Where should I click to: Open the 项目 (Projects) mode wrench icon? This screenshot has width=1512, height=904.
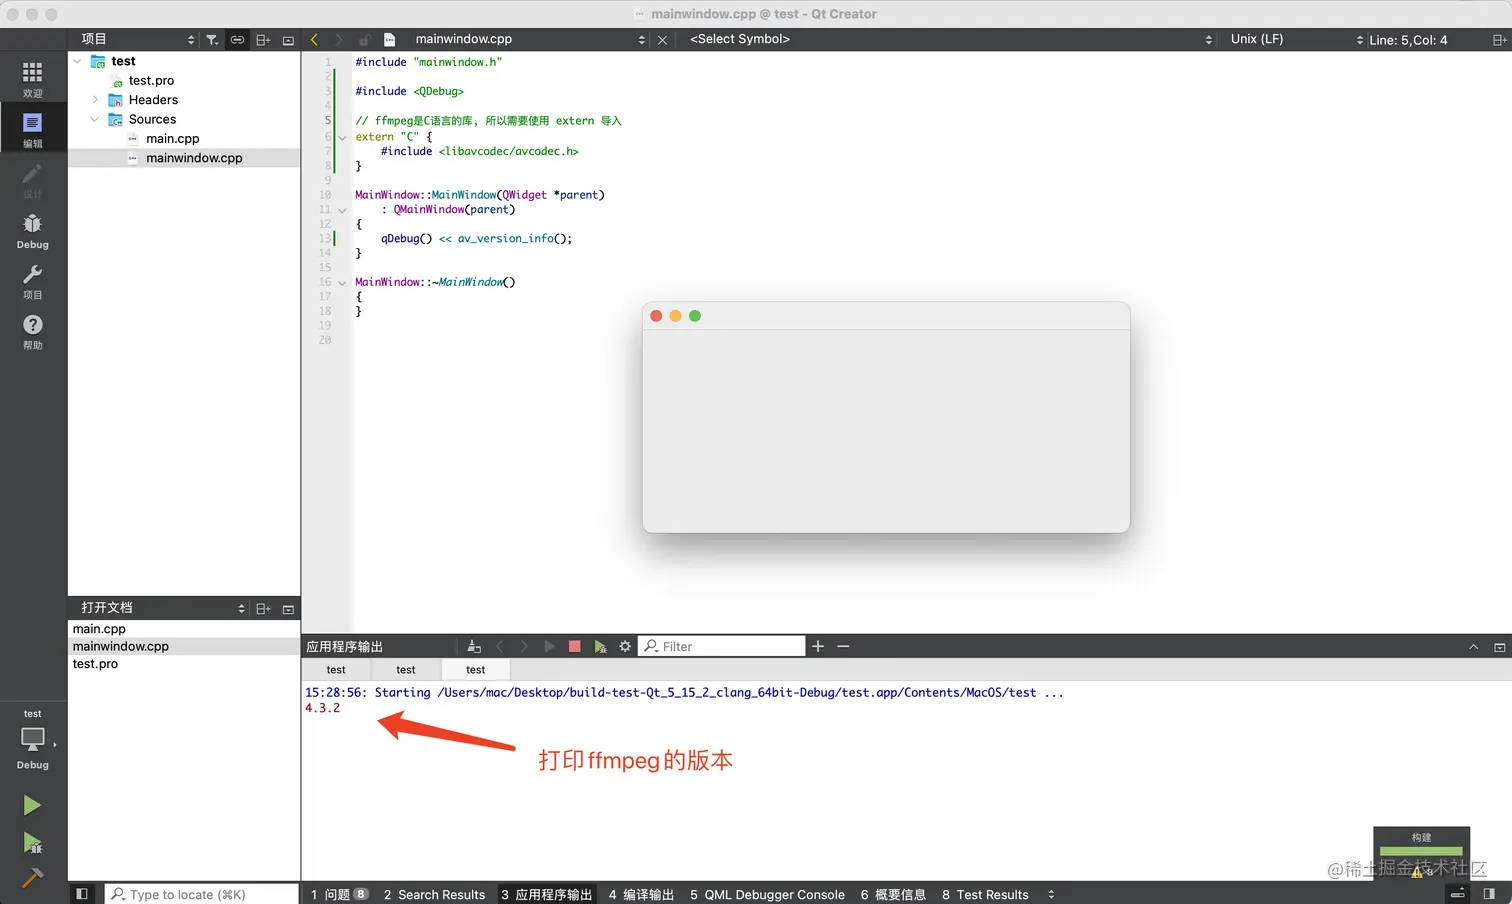(33, 281)
